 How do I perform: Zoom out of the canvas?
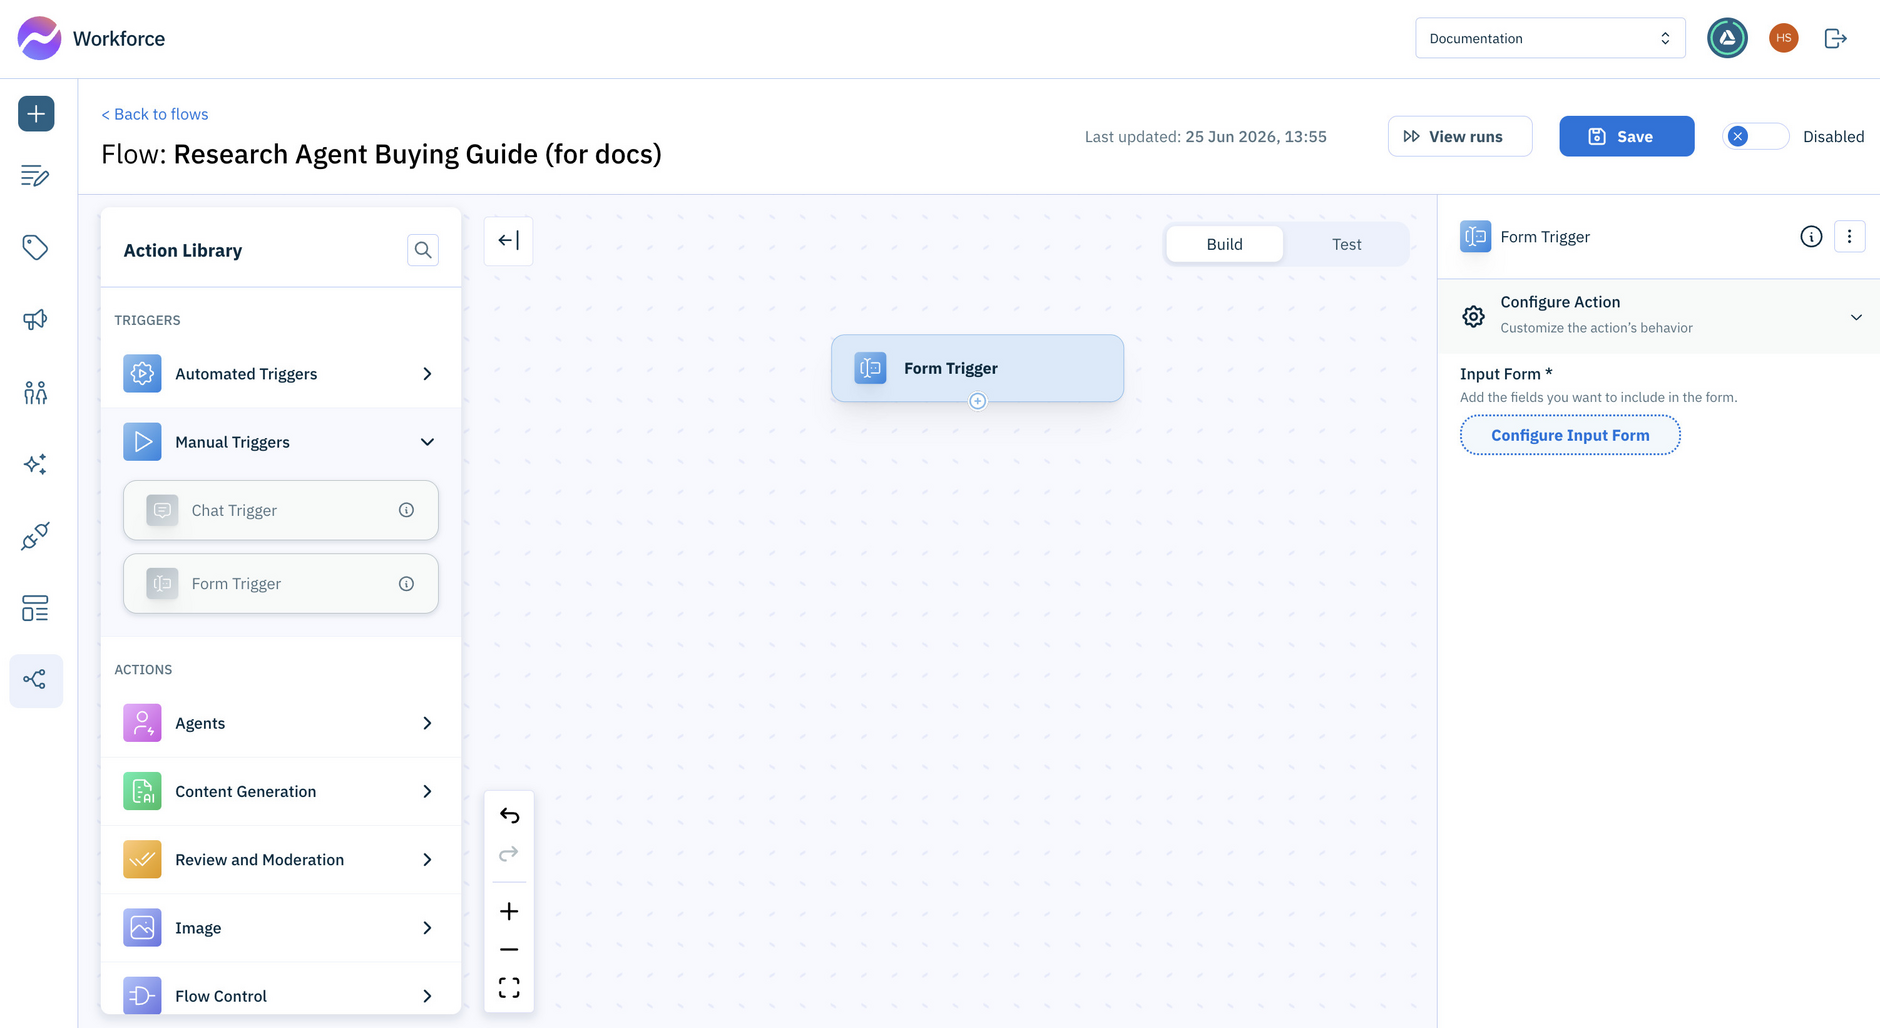click(509, 949)
